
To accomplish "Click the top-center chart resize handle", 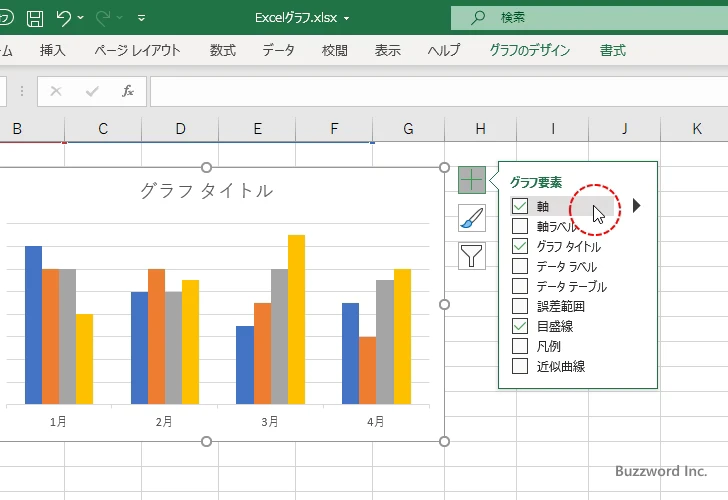I will click(x=207, y=167).
